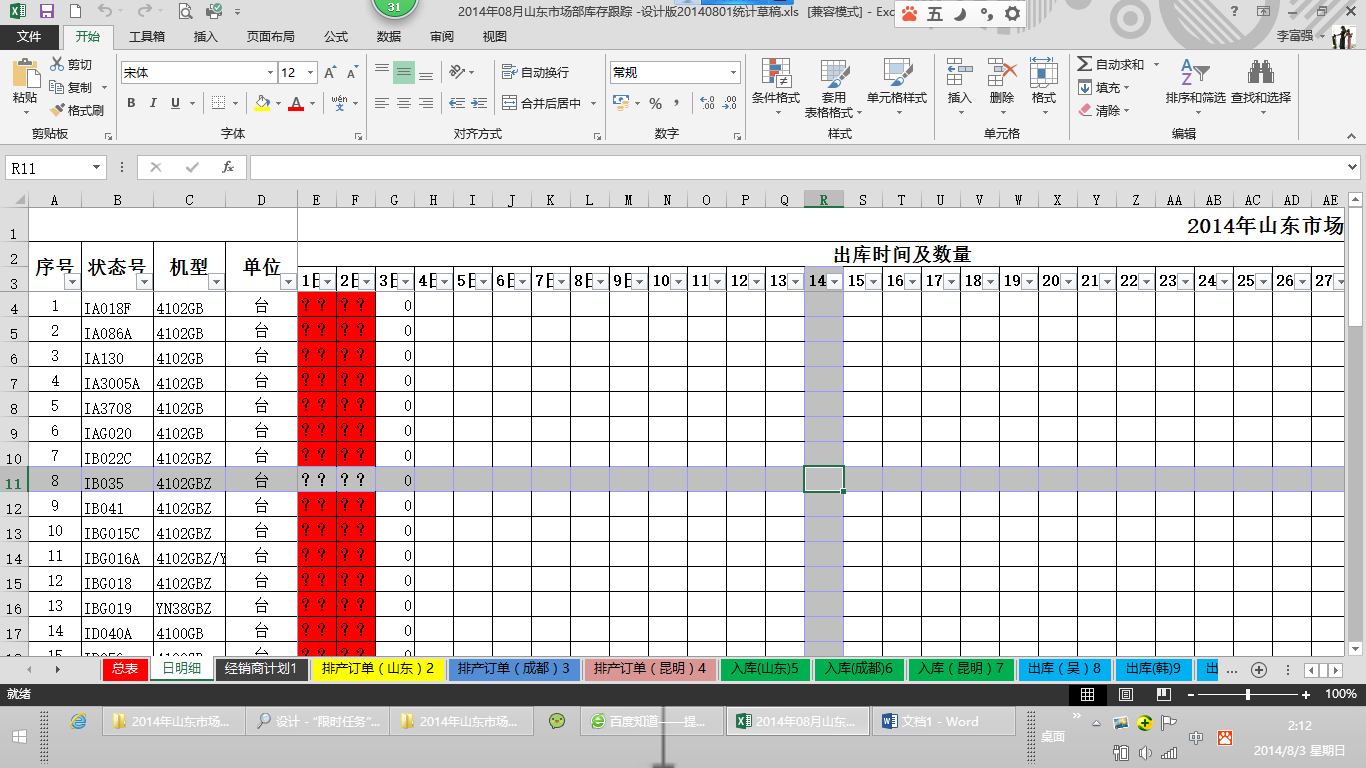Image resolution: width=1366 pixels, height=768 pixels.
Task: Expand the number format dropdown 常规
Action: coord(733,73)
